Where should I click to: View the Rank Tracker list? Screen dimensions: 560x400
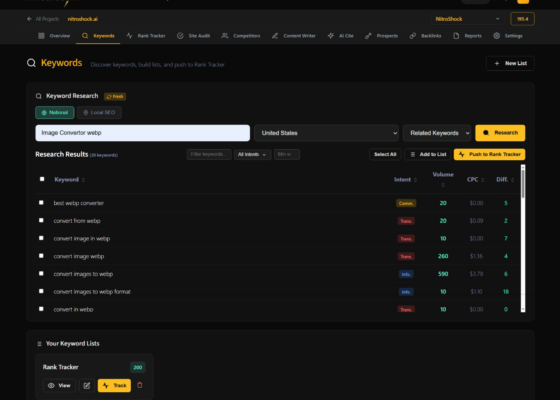[x=59, y=385]
